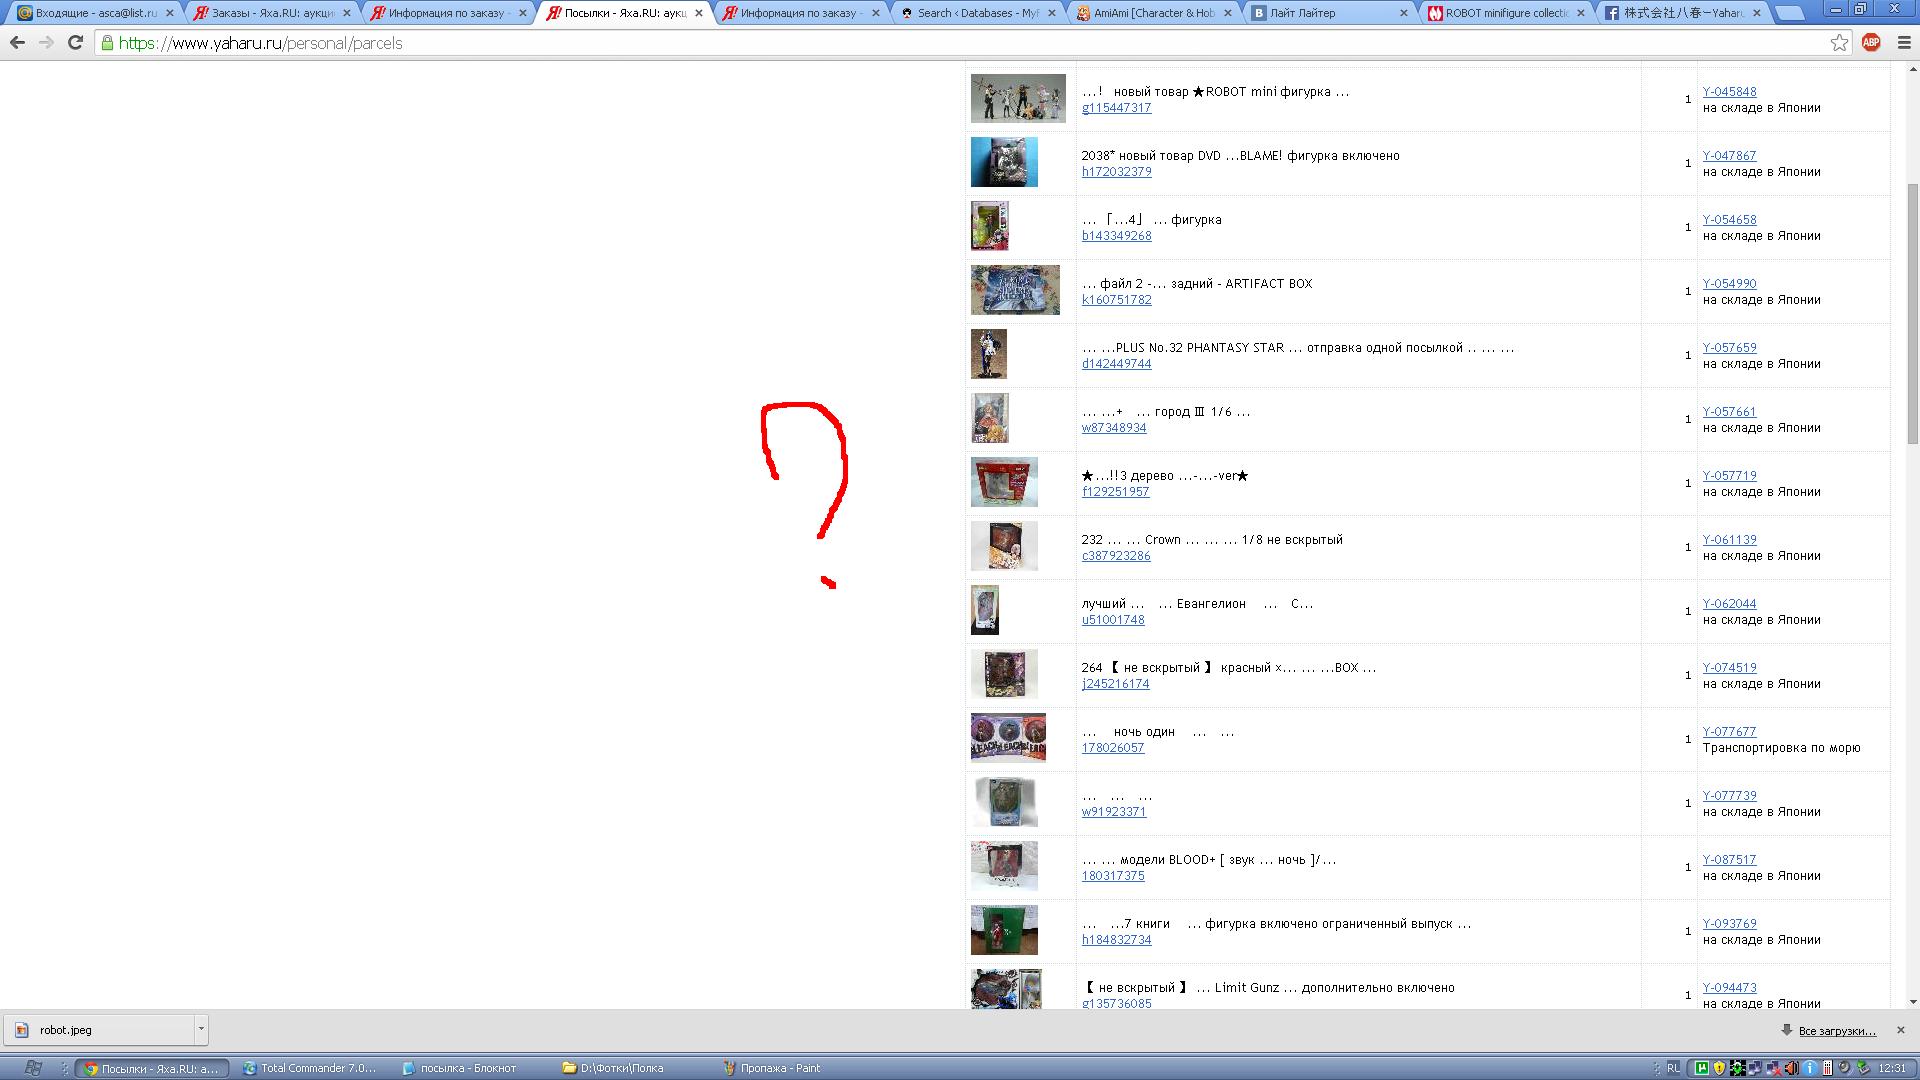Click the ARTIFACT BOX item thumbnail
The width and height of the screenshot is (1920, 1080).
1015,290
